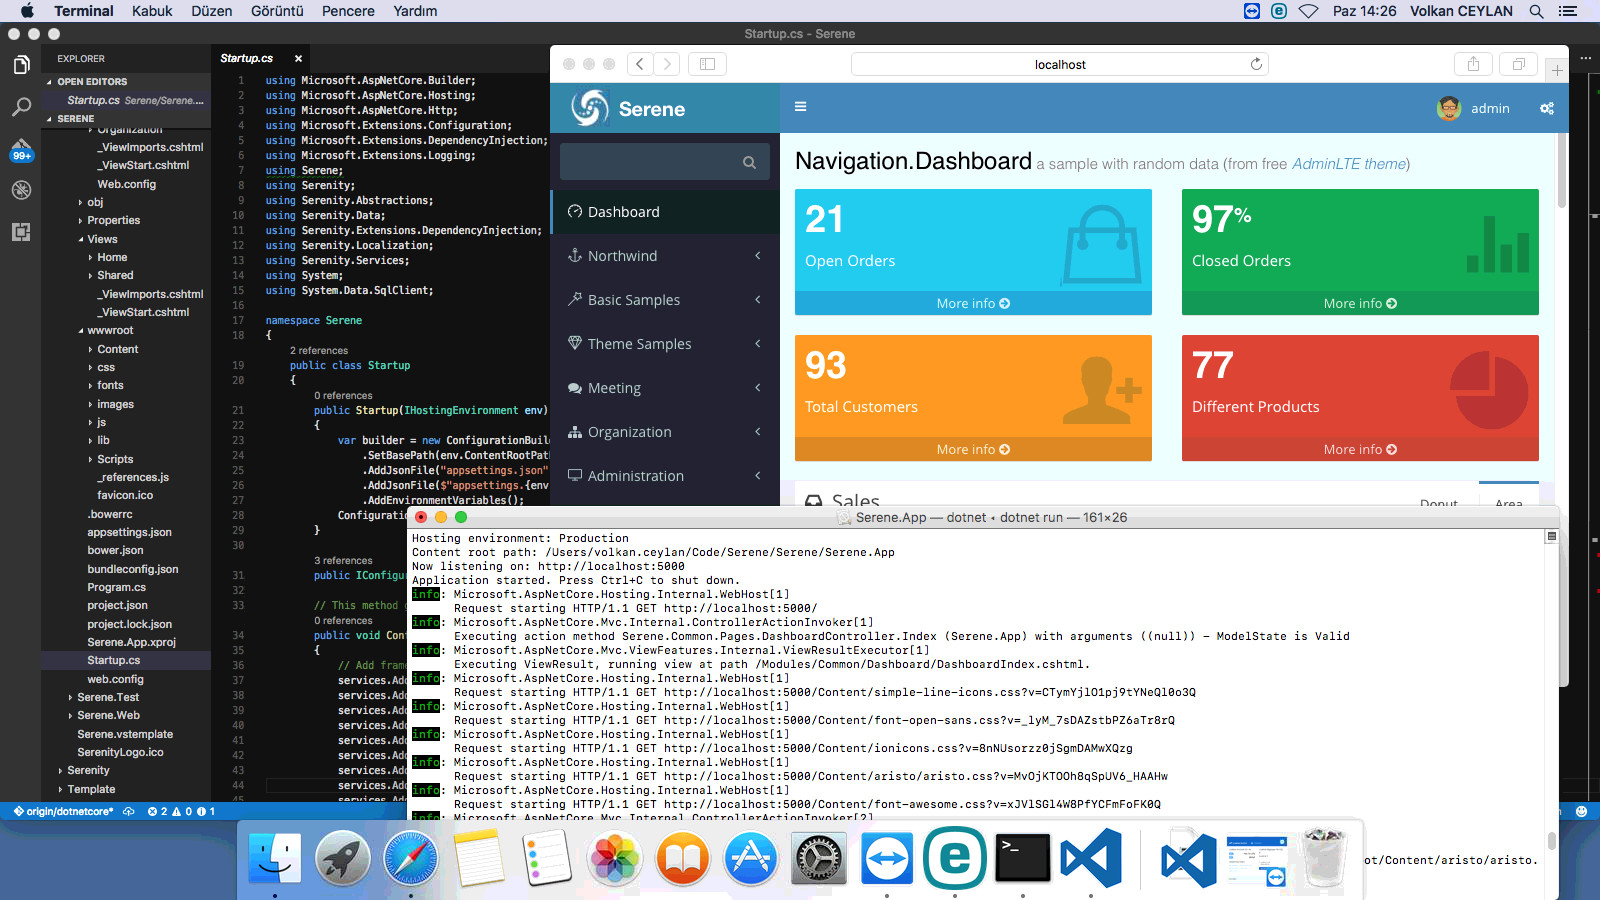The height and width of the screenshot is (900, 1600).
Task: Open the settings cogs icon in Serene header
Action: (1547, 108)
